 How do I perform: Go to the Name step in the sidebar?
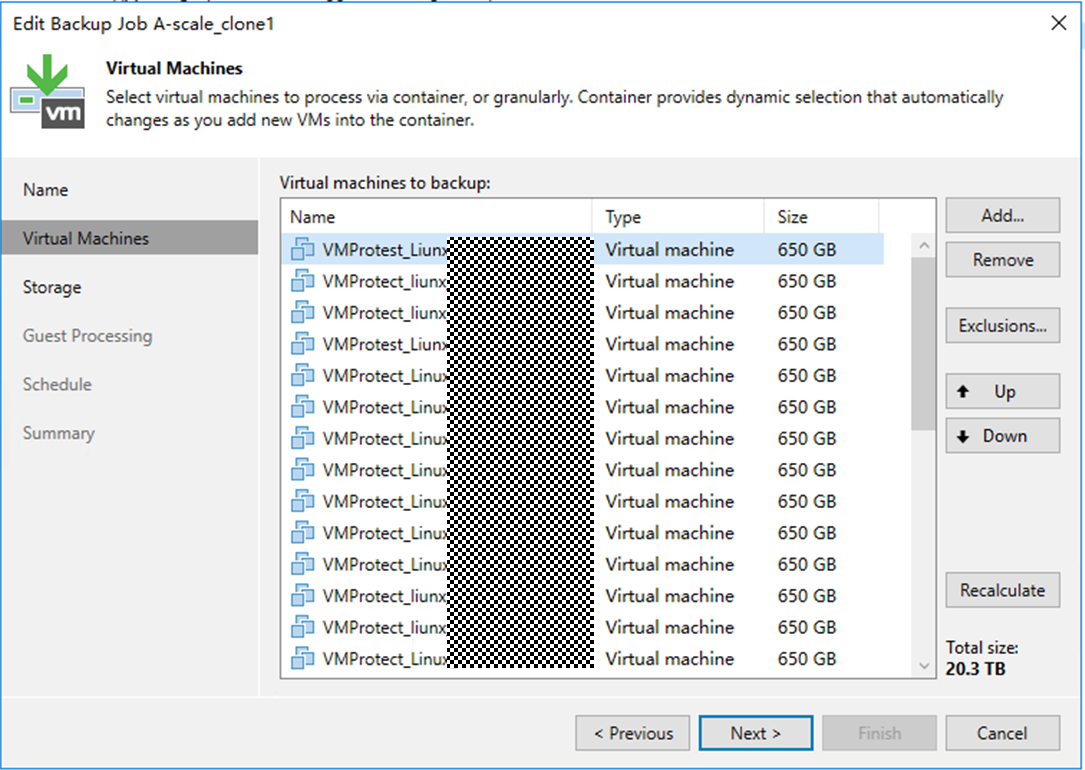[46, 190]
